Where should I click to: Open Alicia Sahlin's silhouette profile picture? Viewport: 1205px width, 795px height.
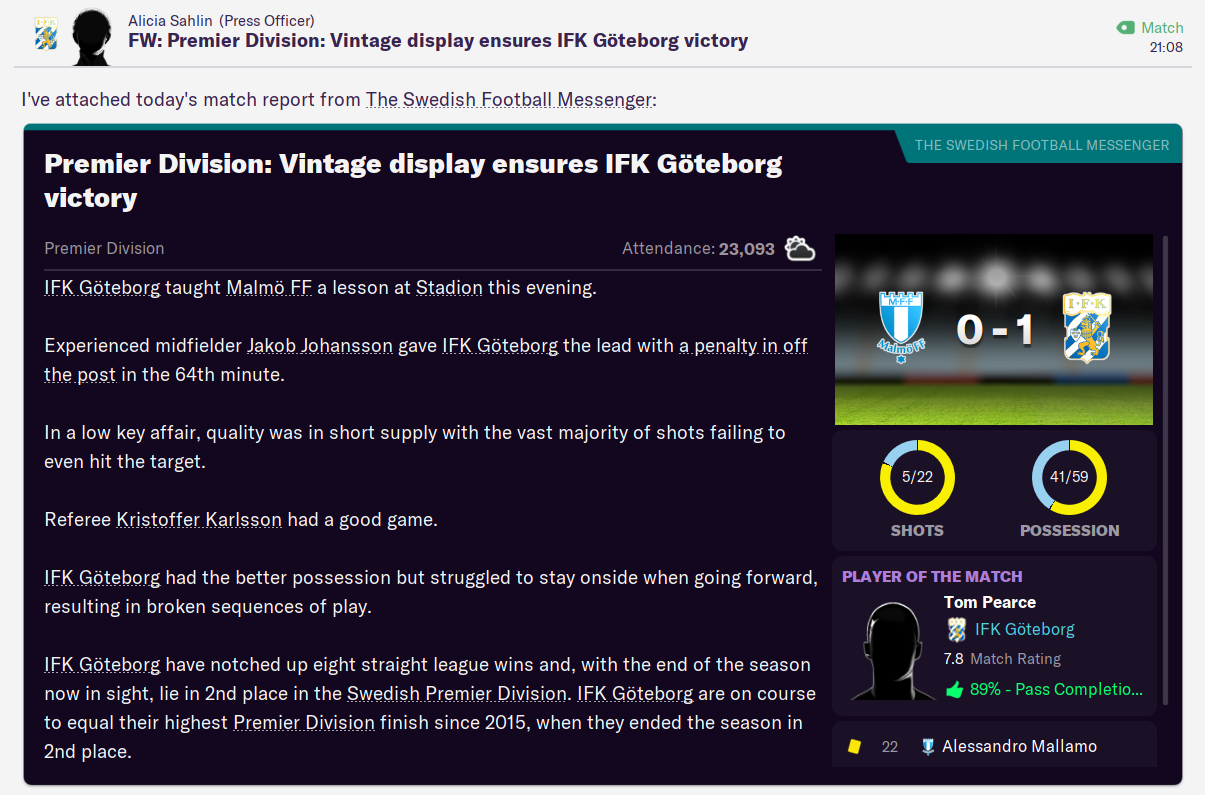click(92, 36)
